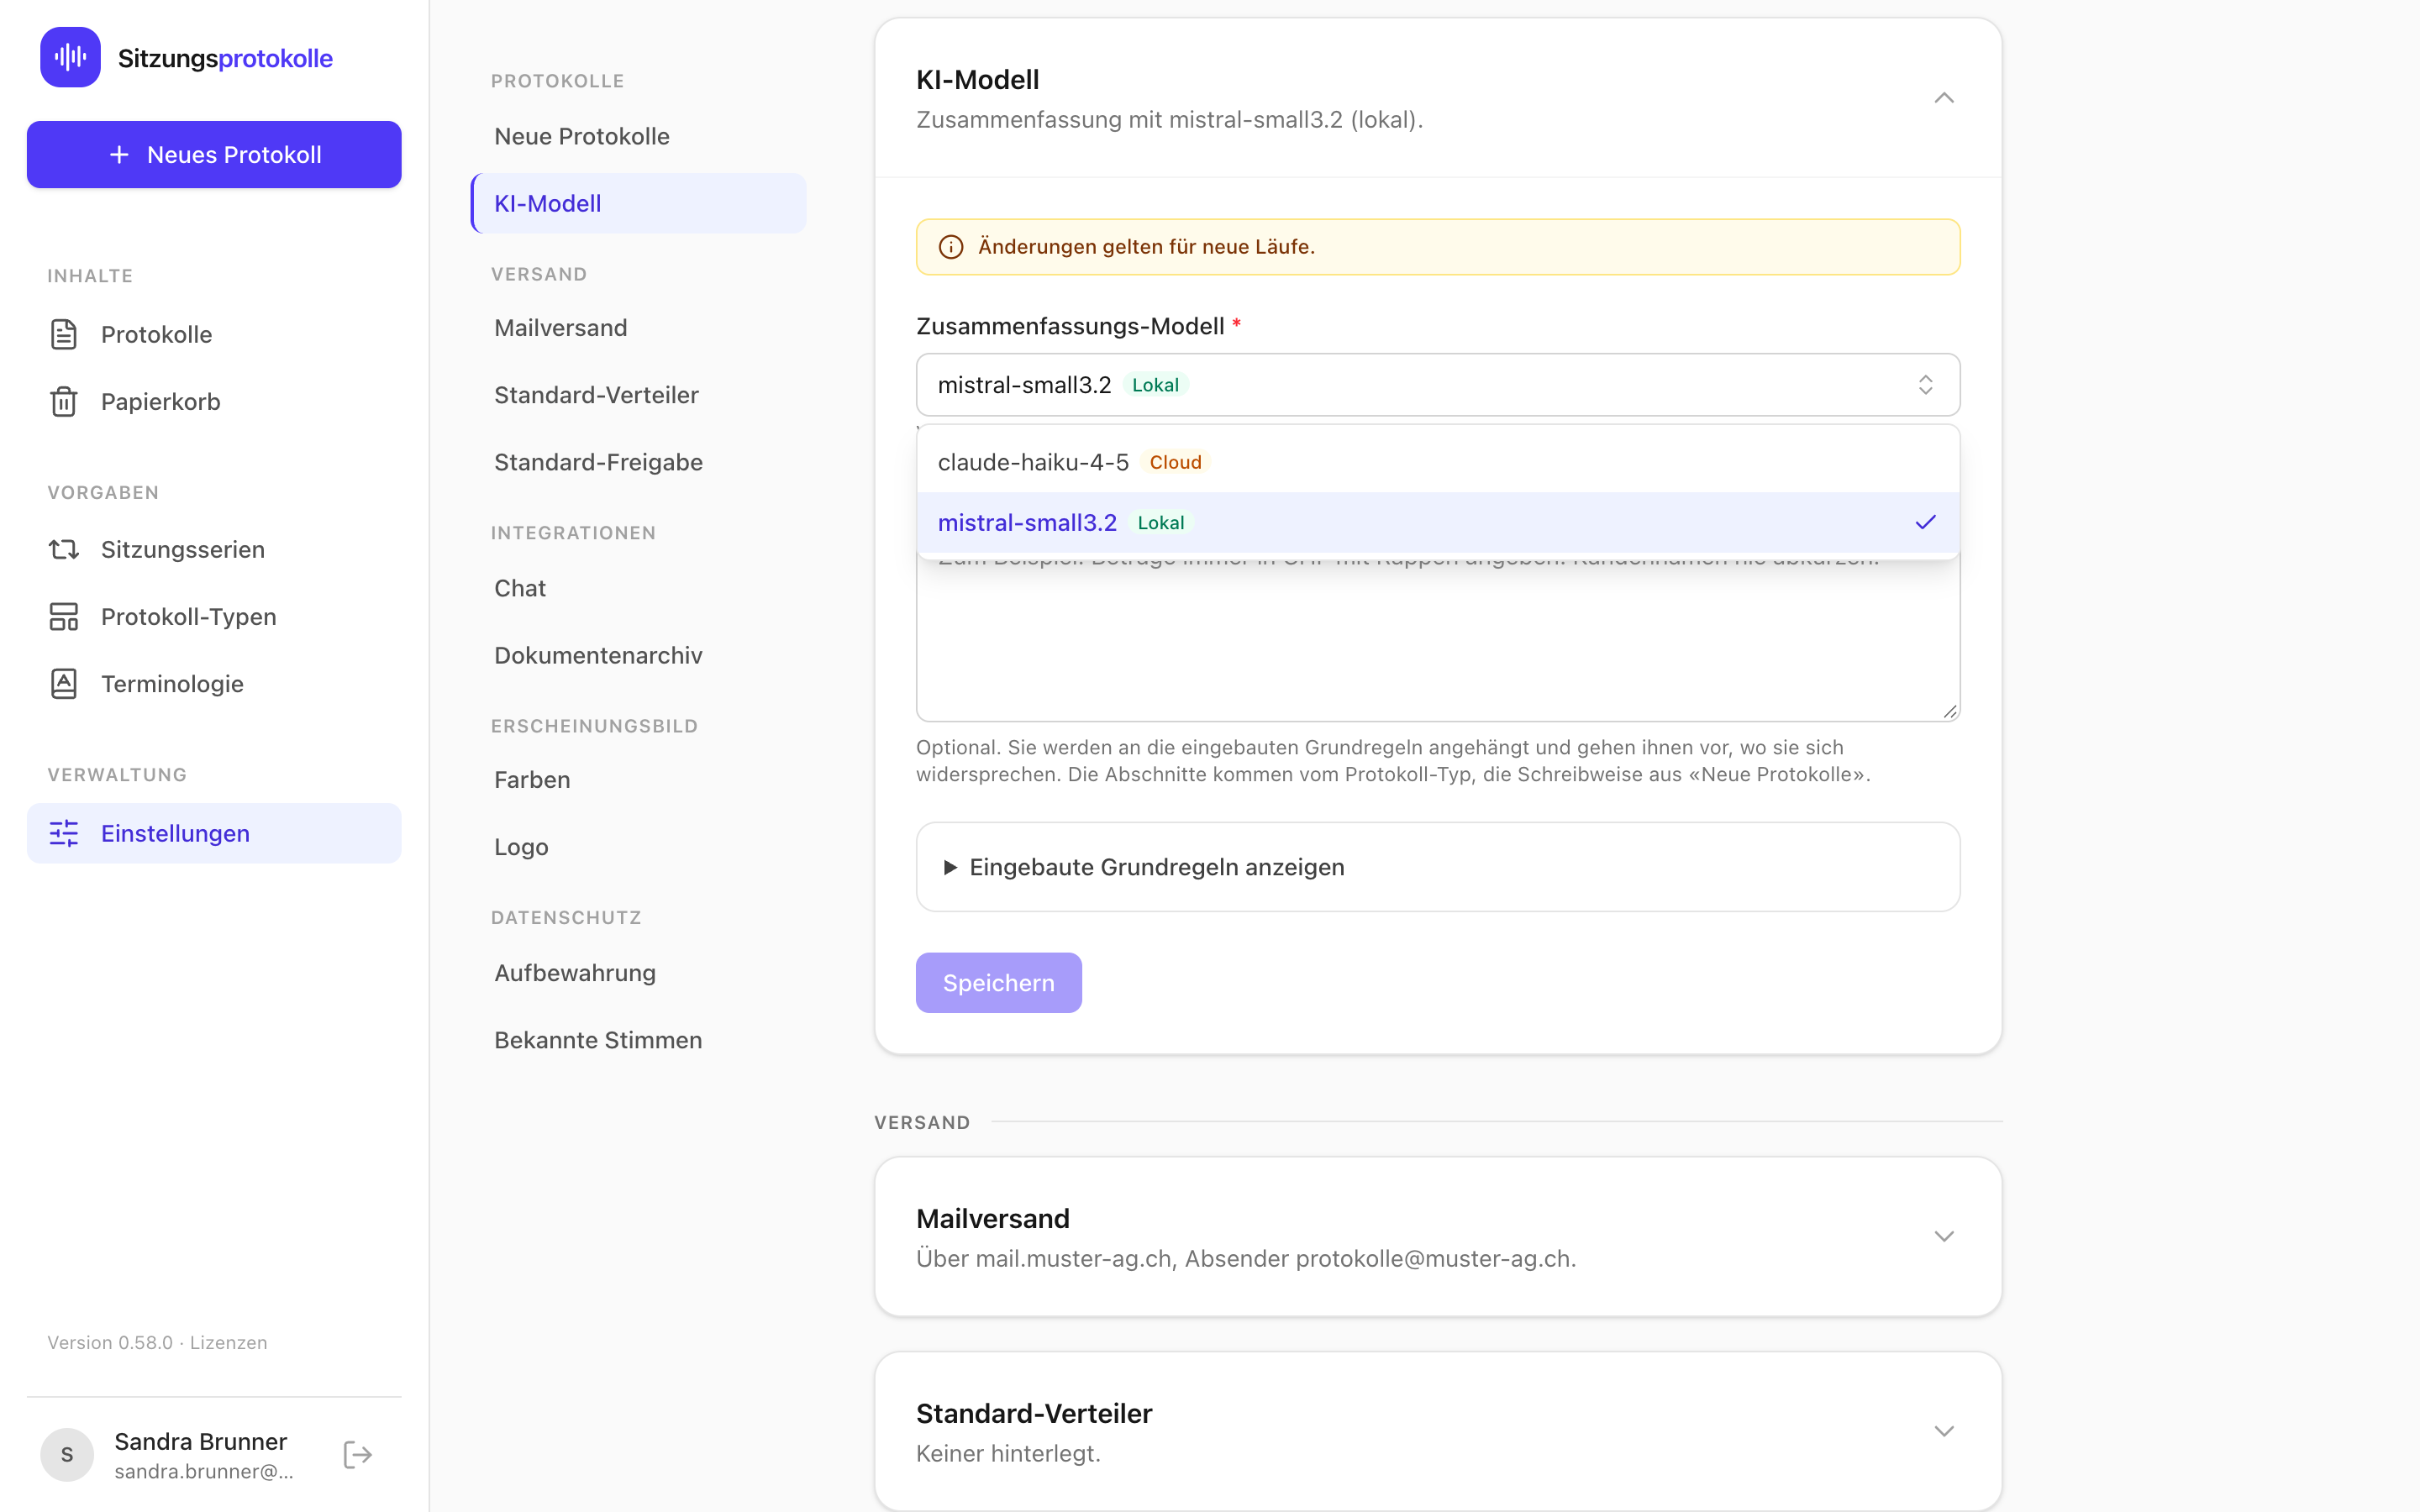Click inside the additional rules textarea
The image size is (2420, 1512).
click(x=1438, y=640)
